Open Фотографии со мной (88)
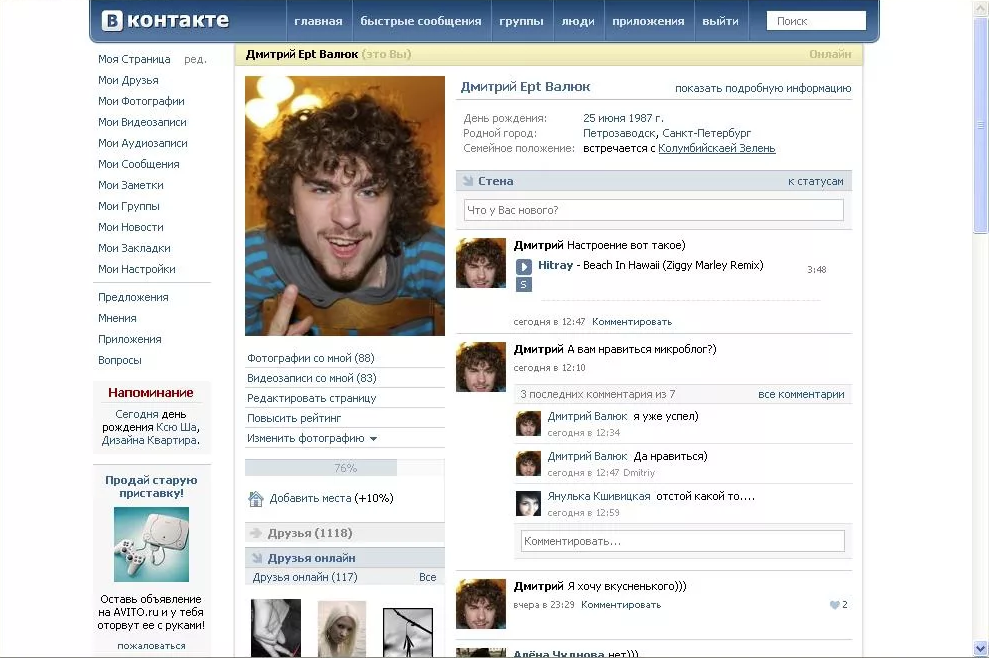The width and height of the screenshot is (989, 658). coord(311,358)
